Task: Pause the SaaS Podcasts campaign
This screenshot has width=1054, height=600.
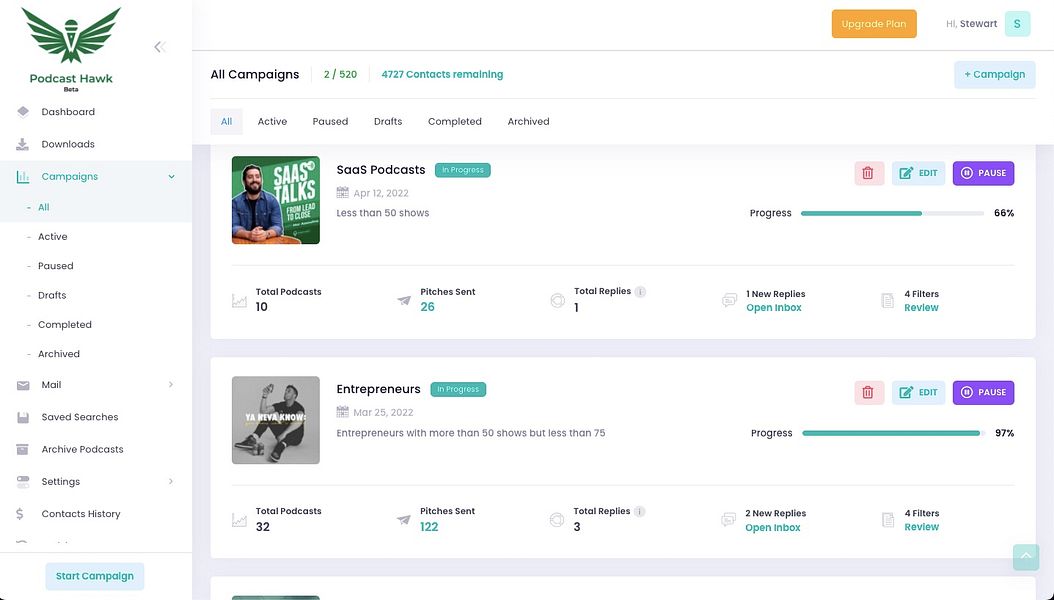Action: coord(983,173)
